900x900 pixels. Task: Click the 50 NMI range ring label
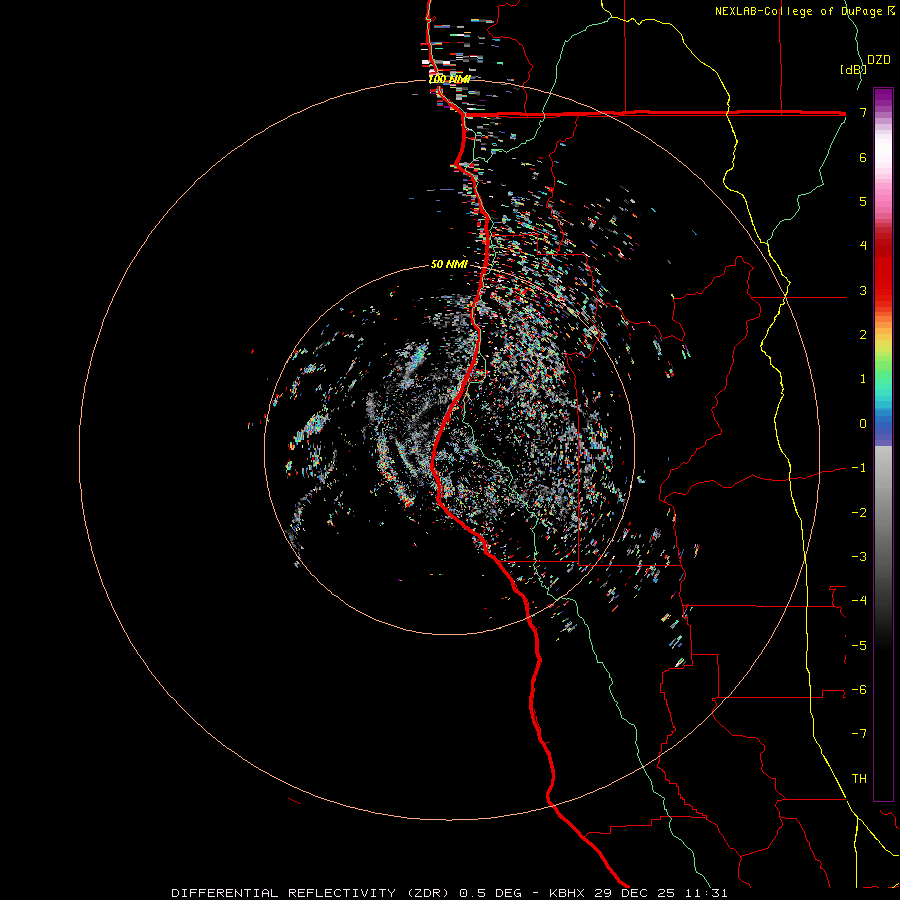coord(449,264)
